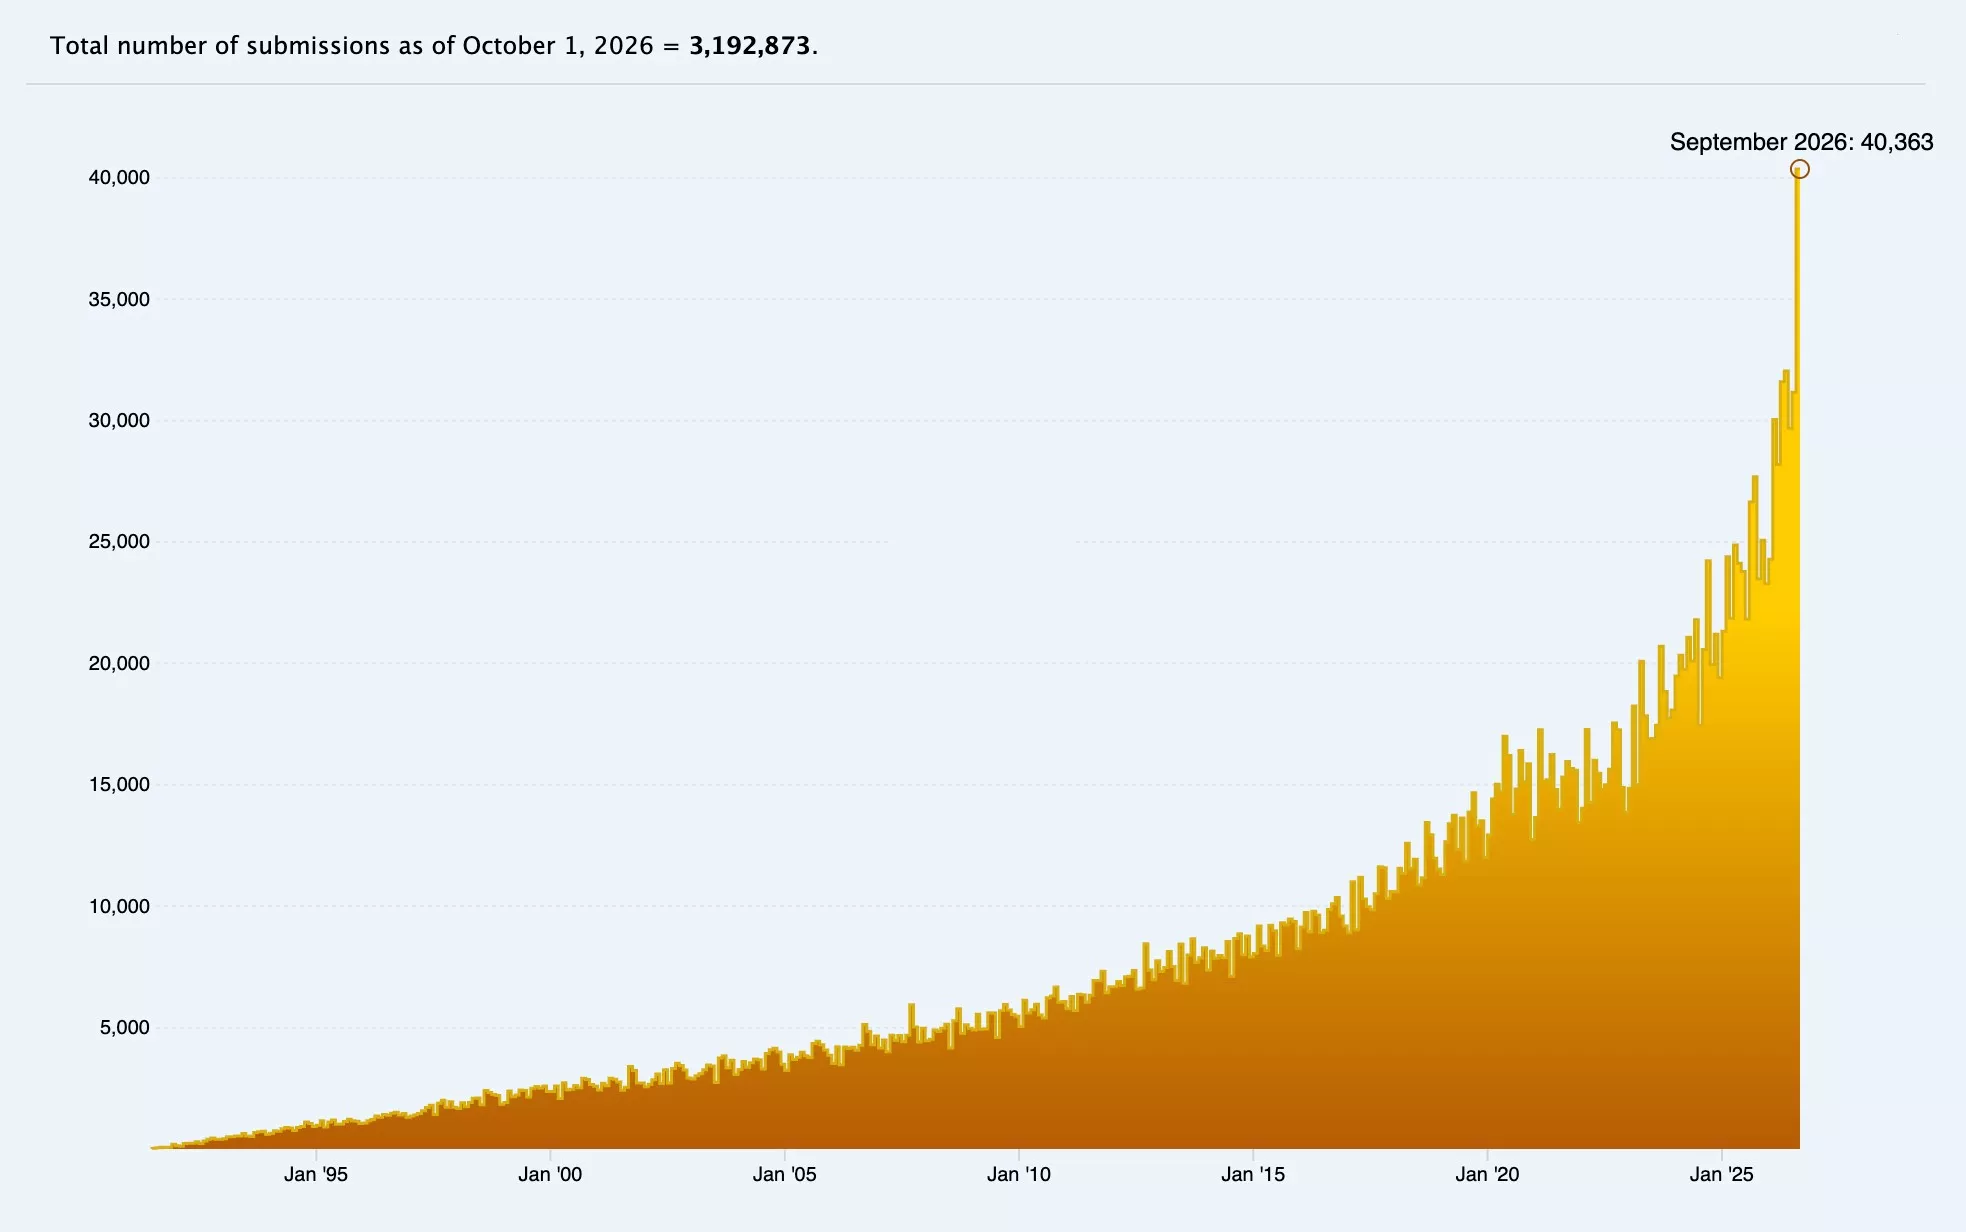
Task: Click the 'September 2026: 40,363' tooltip label
Action: point(1801,142)
